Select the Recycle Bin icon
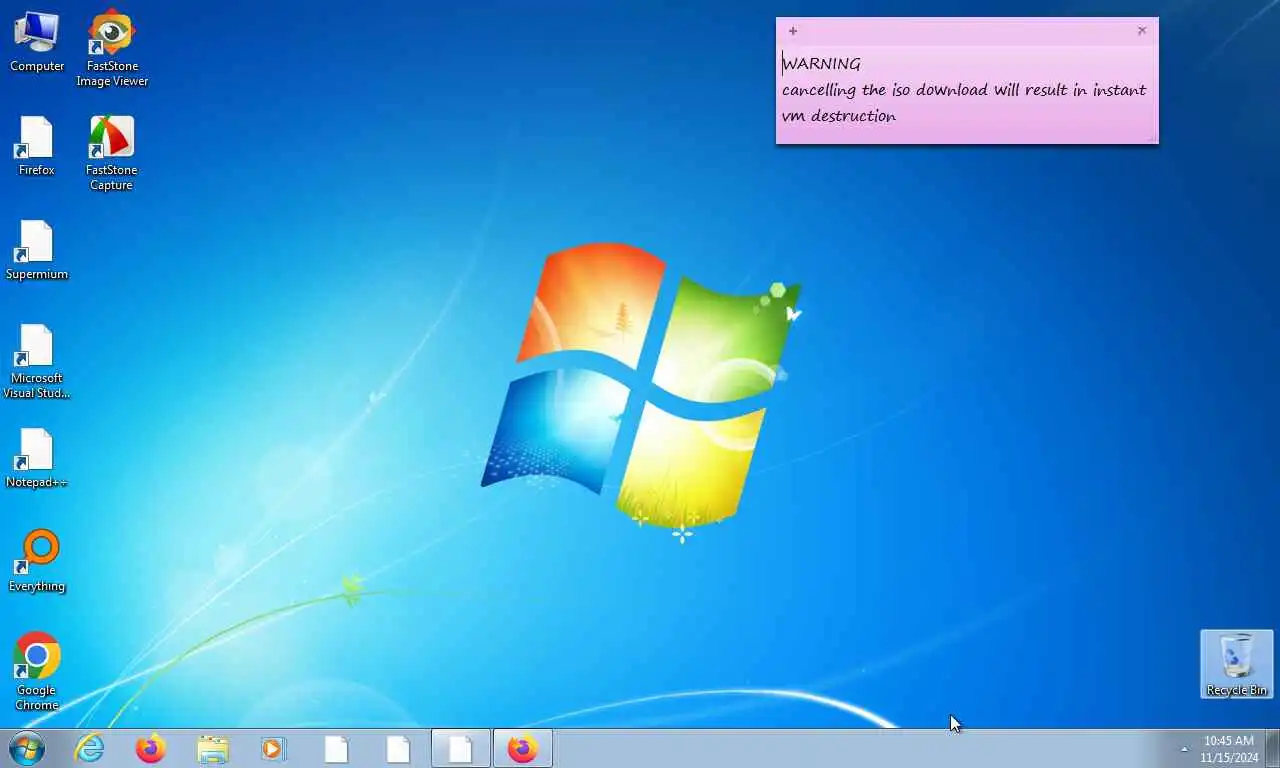Viewport: 1280px width, 768px height. click(1237, 664)
